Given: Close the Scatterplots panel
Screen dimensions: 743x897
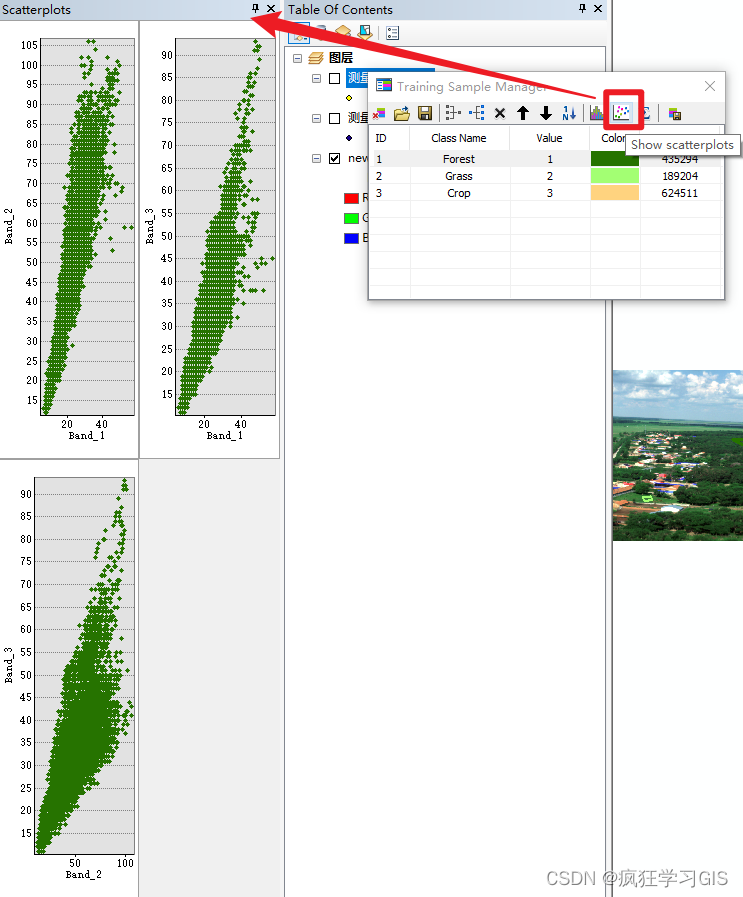Looking at the screenshot, I should pos(271,8).
